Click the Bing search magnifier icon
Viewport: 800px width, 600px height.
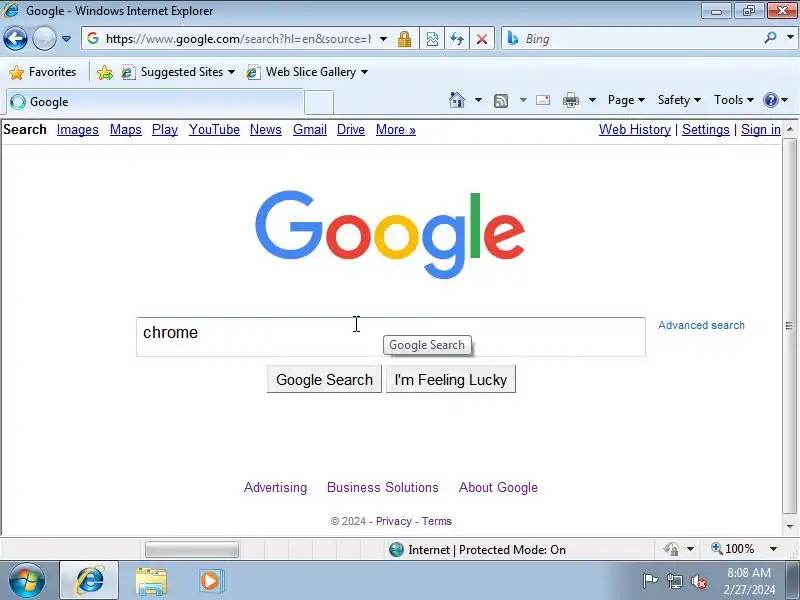(x=770, y=38)
